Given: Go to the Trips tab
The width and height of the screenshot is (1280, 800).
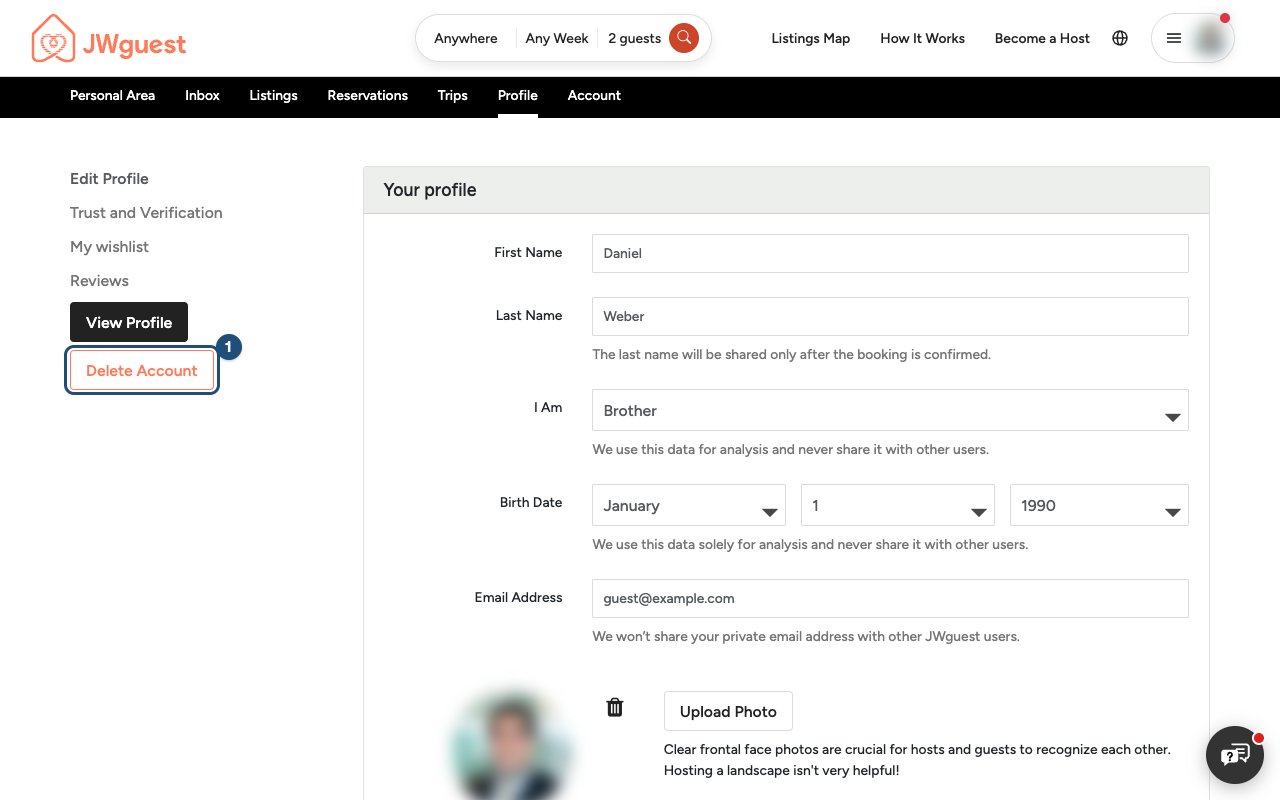Looking at the screenshot, I should pos(452,96).
